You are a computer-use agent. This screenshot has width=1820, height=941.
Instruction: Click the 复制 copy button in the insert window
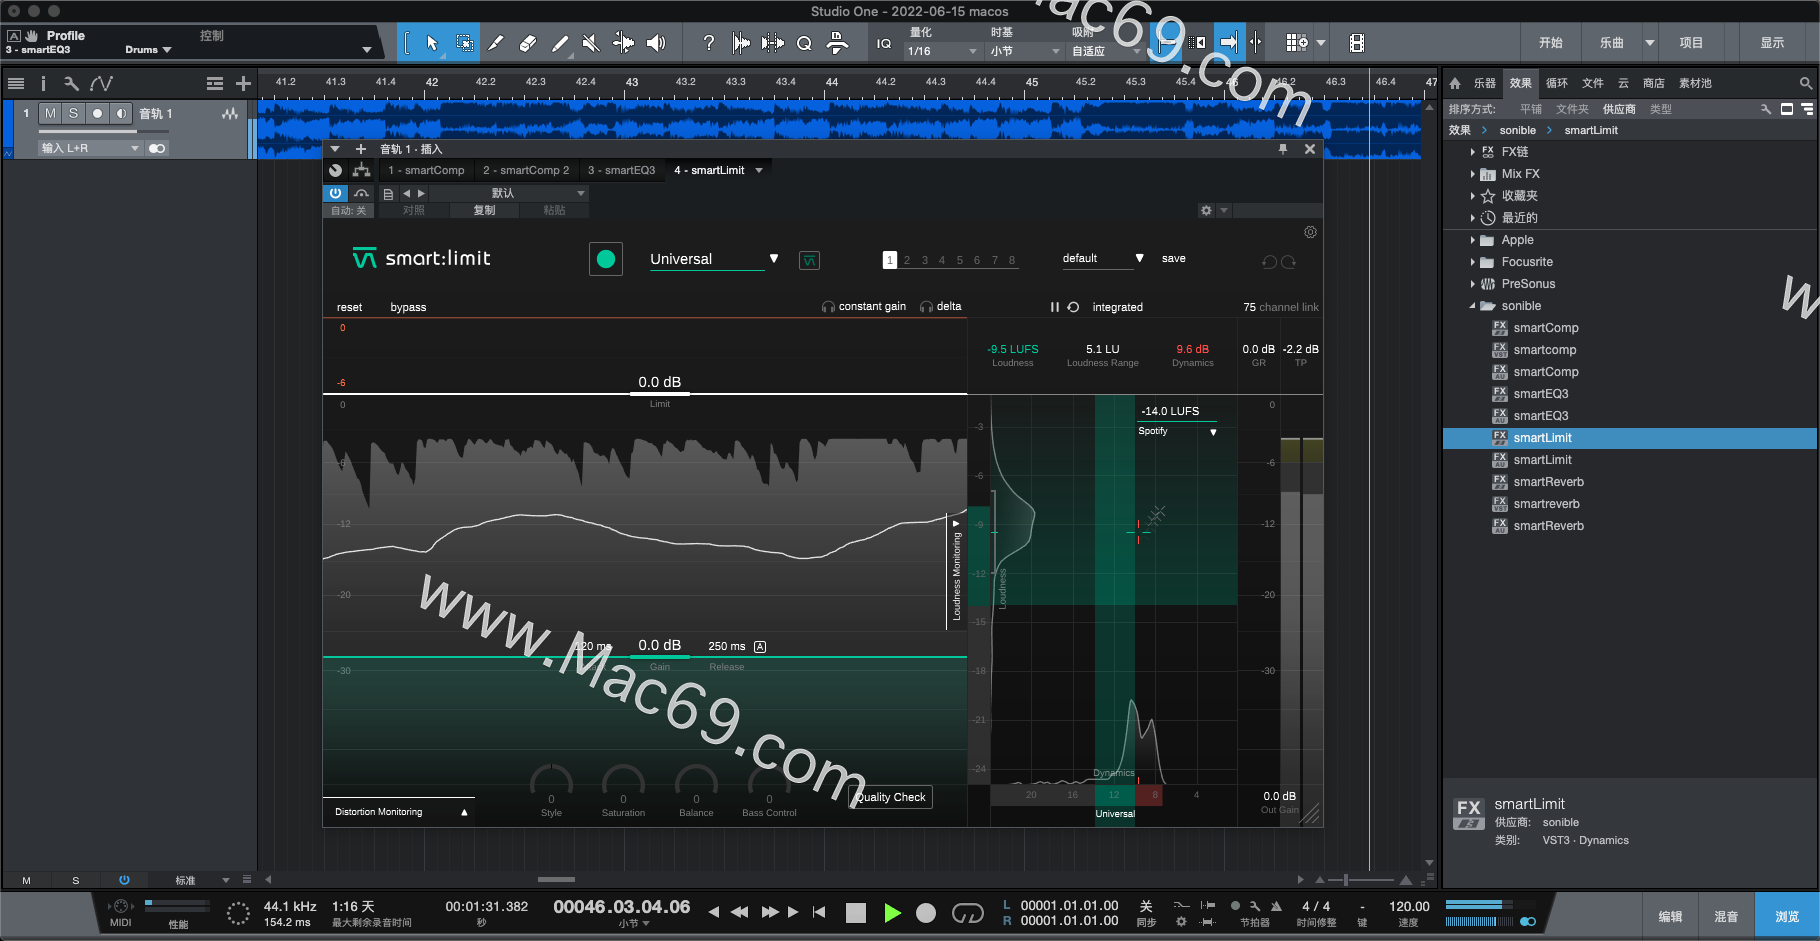(485, 210)
